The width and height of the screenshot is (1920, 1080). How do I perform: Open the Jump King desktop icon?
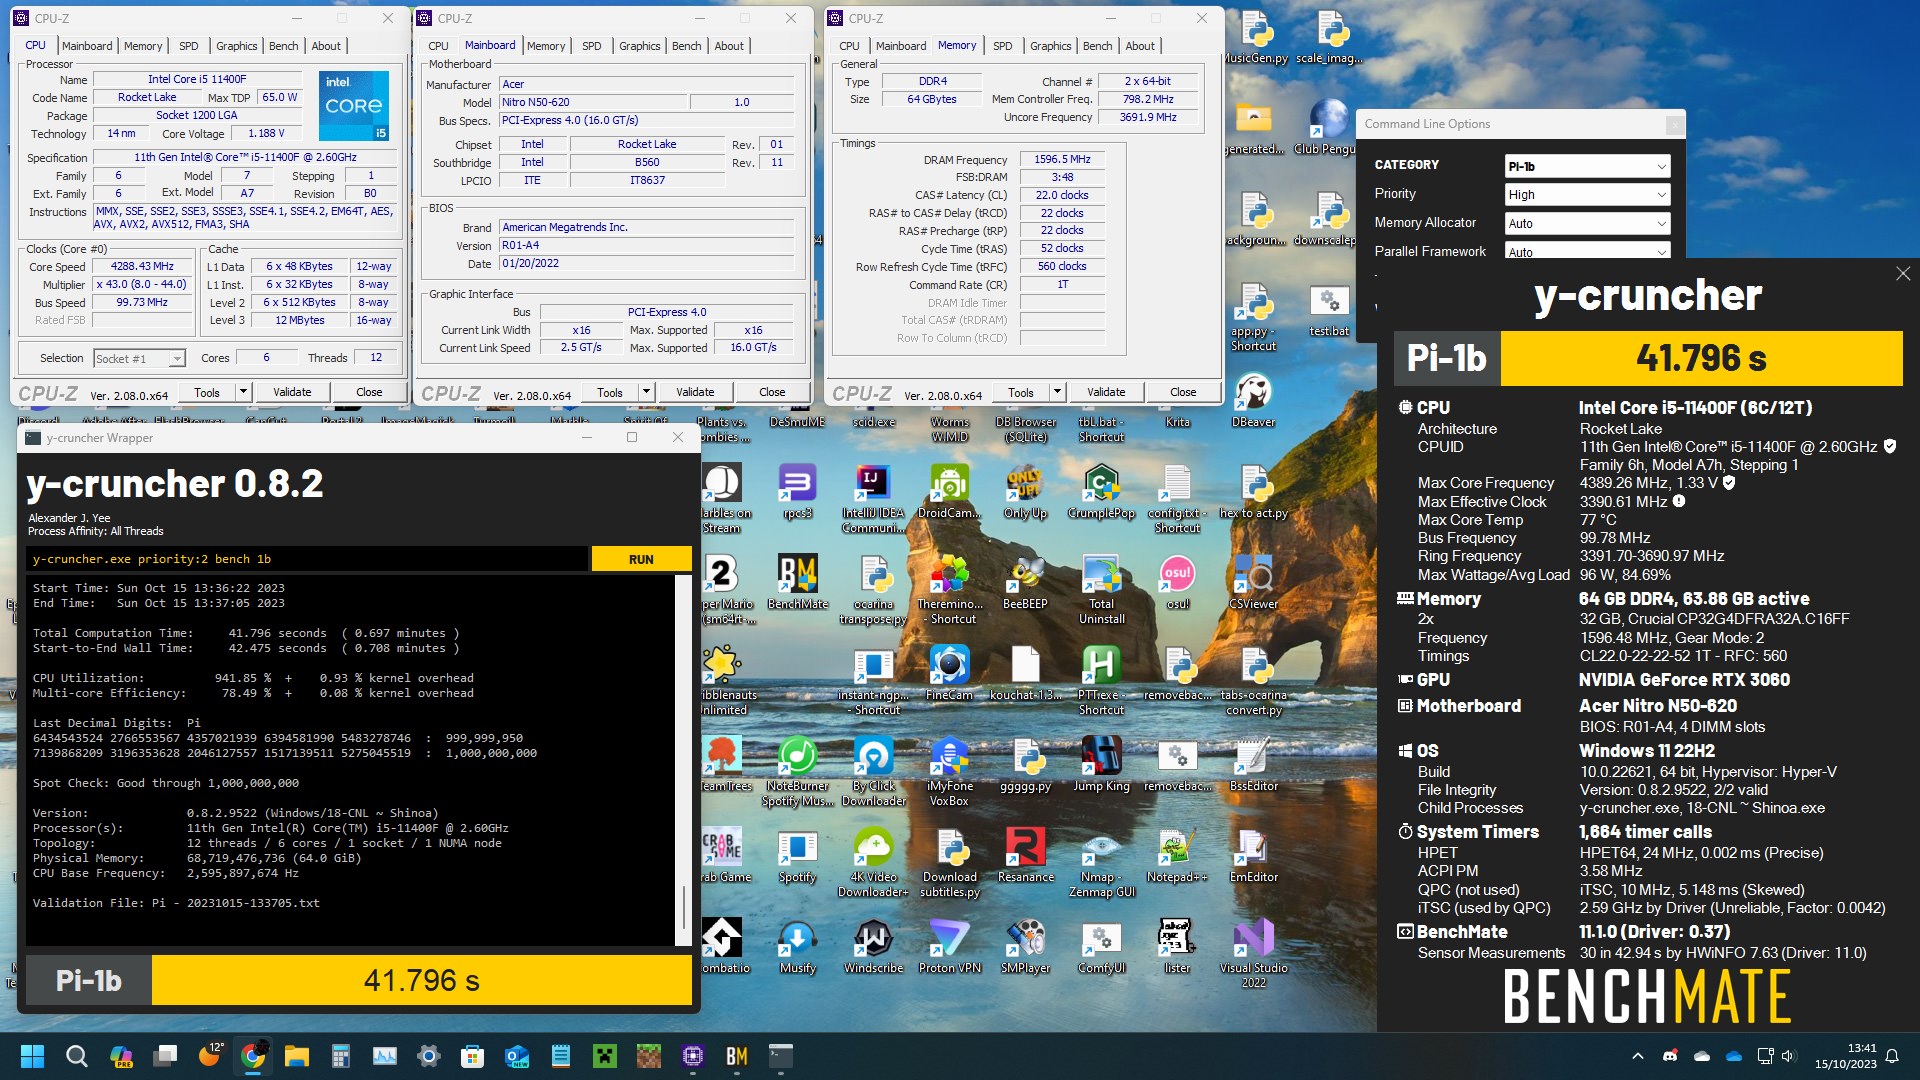pyautogui.click(x=1101, y=764)
